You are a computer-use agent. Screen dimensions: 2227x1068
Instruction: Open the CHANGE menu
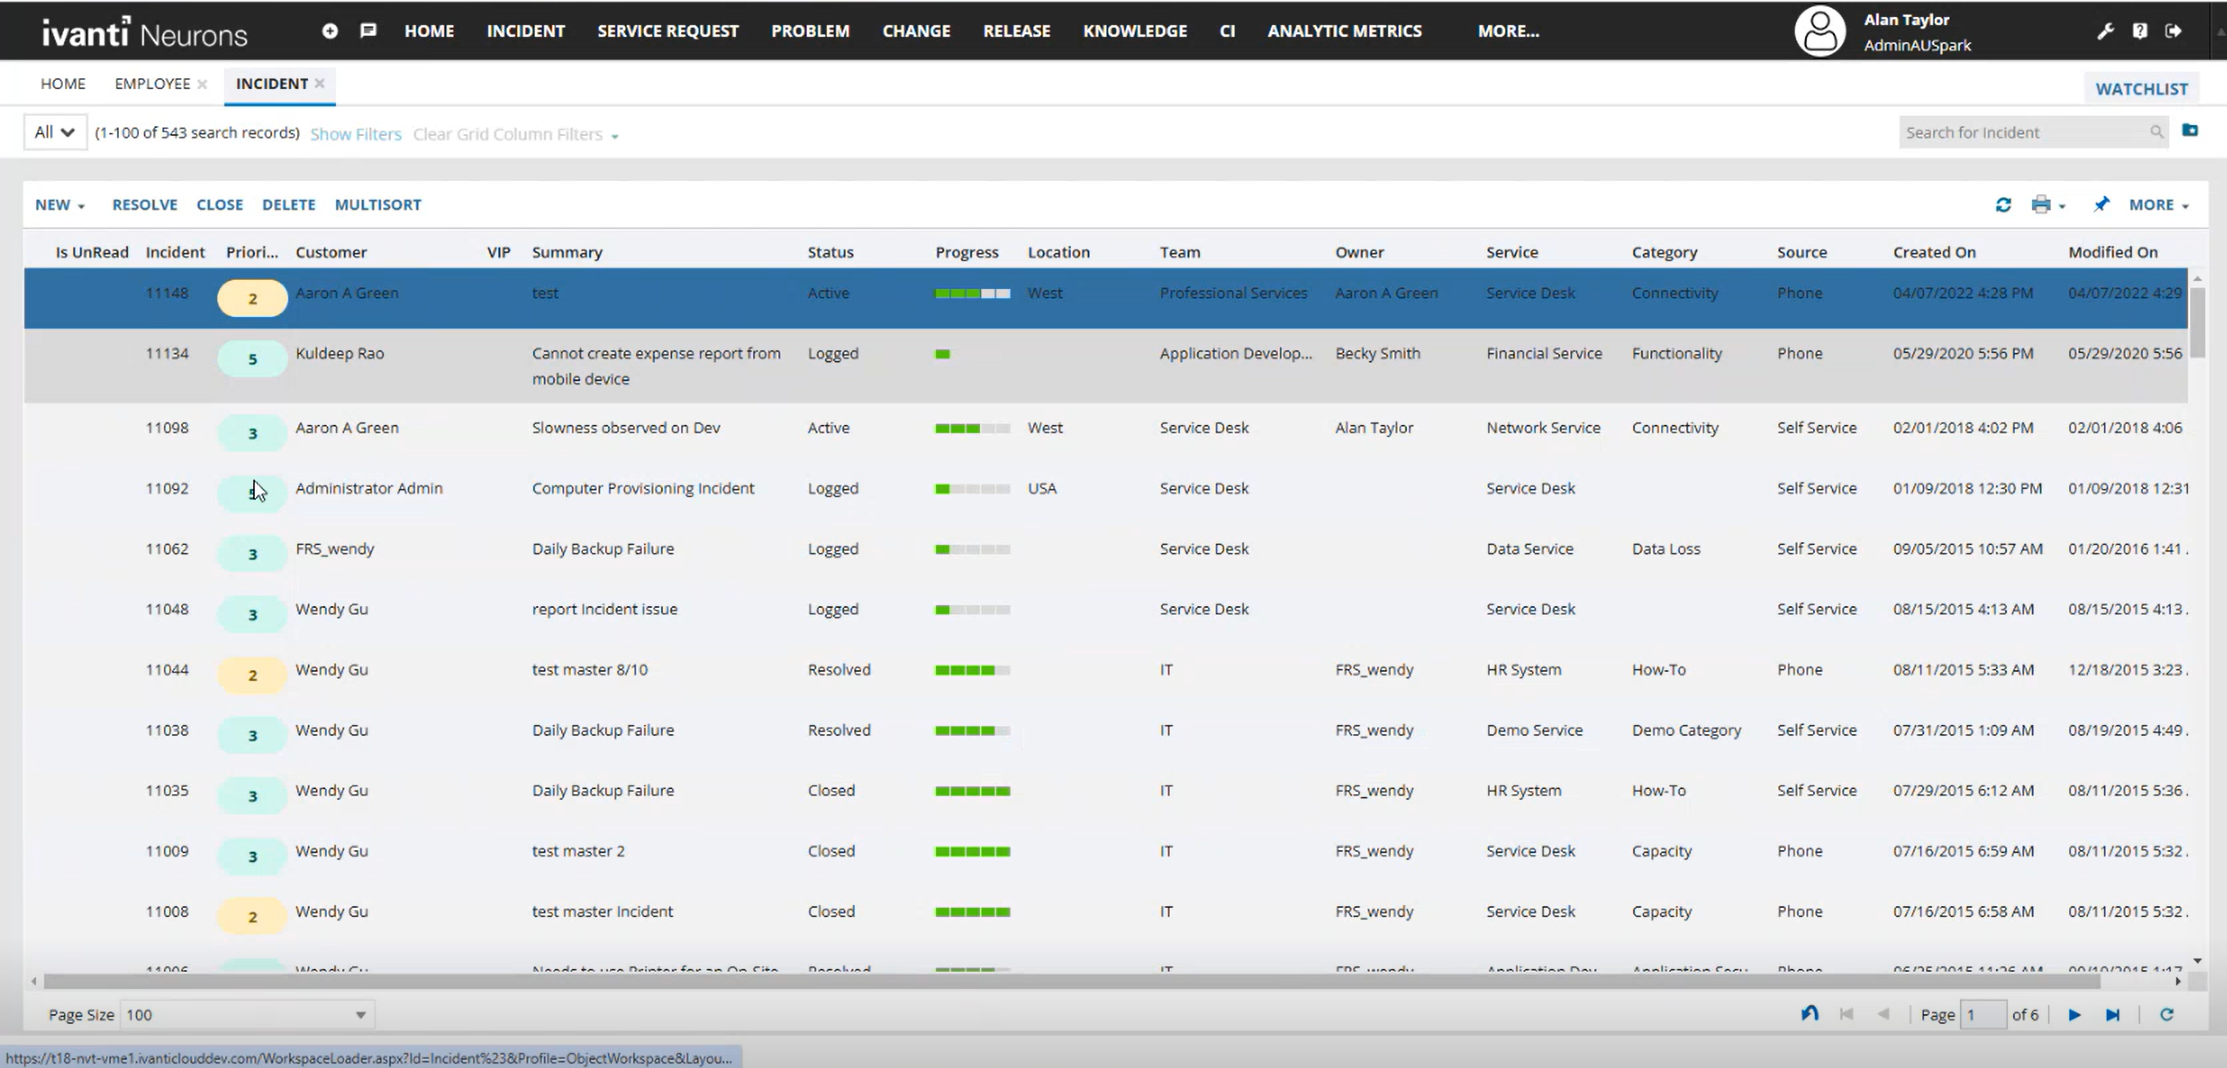(x=916, y=31)
